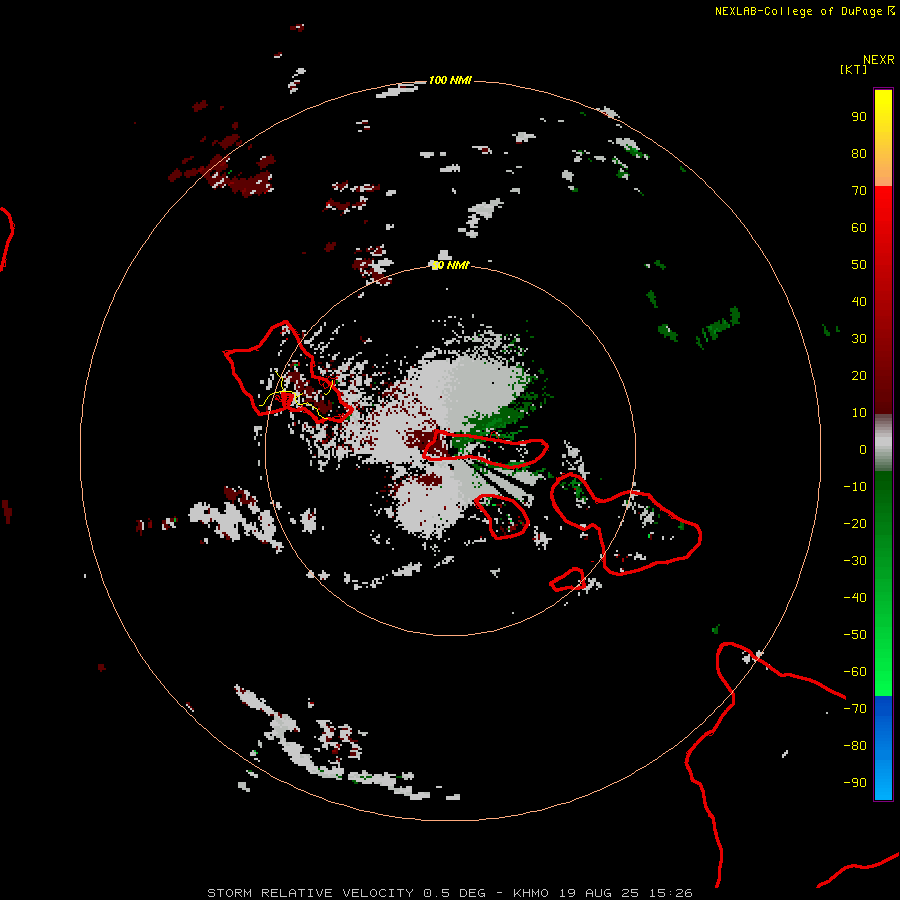Screen dimensions: 900x900
Task: Click the -50 value on the velocity scale
Action: (x=855, y=635)
